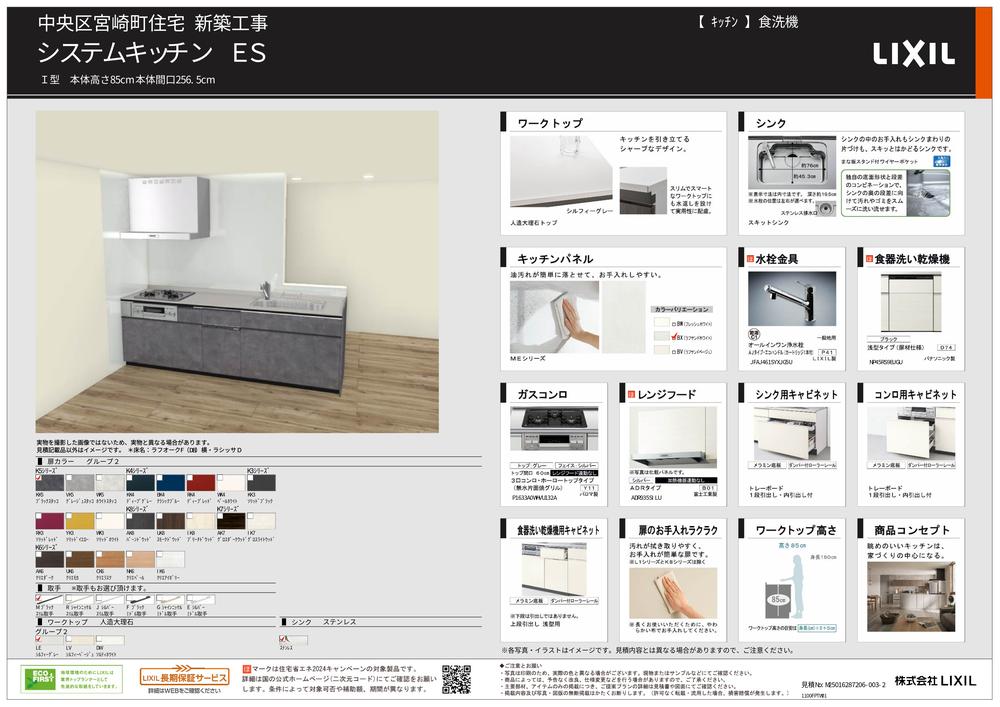
Task: Click orange energy mark beside レンジフード
Action: (631, 395)
